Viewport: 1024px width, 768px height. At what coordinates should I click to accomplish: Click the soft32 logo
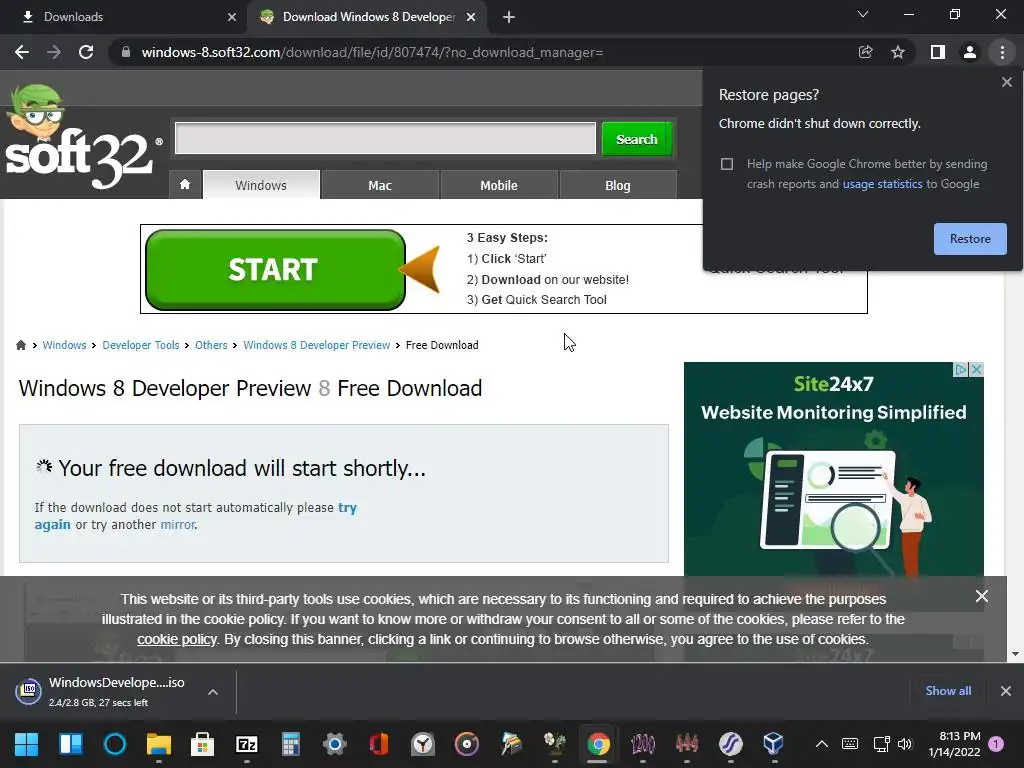pos(82,138)
